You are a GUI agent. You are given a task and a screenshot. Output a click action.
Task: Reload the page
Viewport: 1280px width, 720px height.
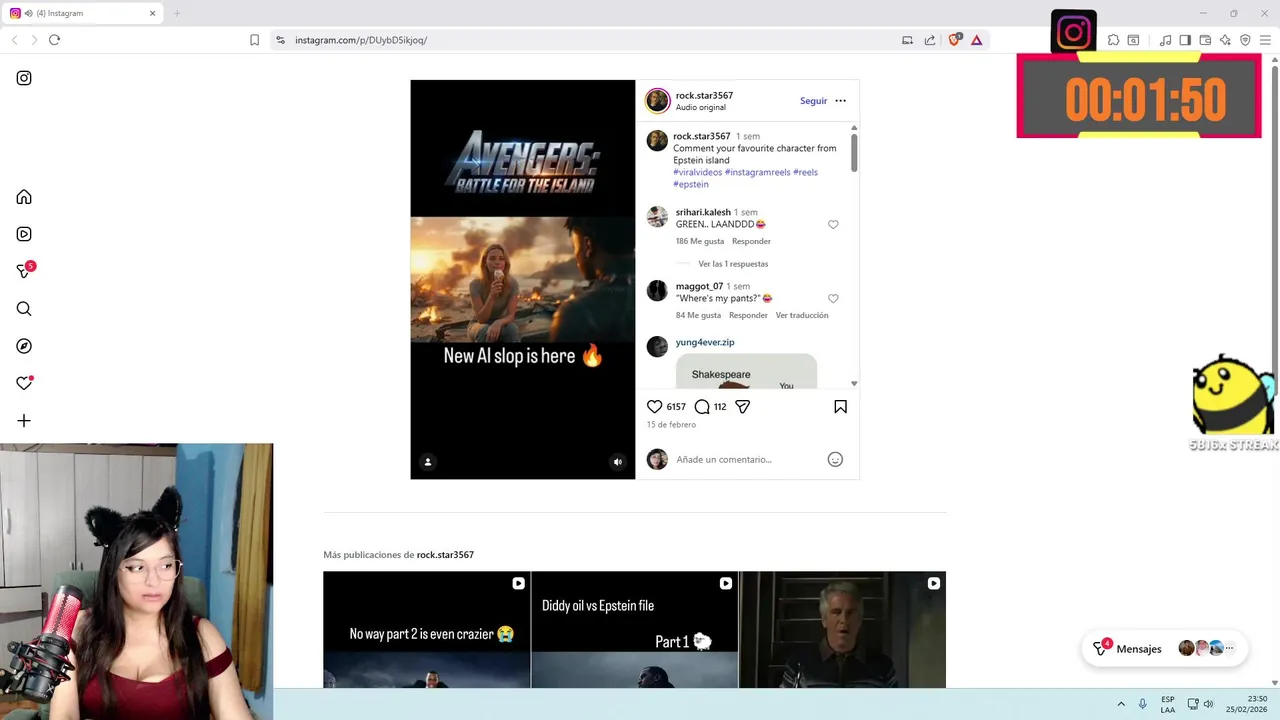(x=54, y=40)
